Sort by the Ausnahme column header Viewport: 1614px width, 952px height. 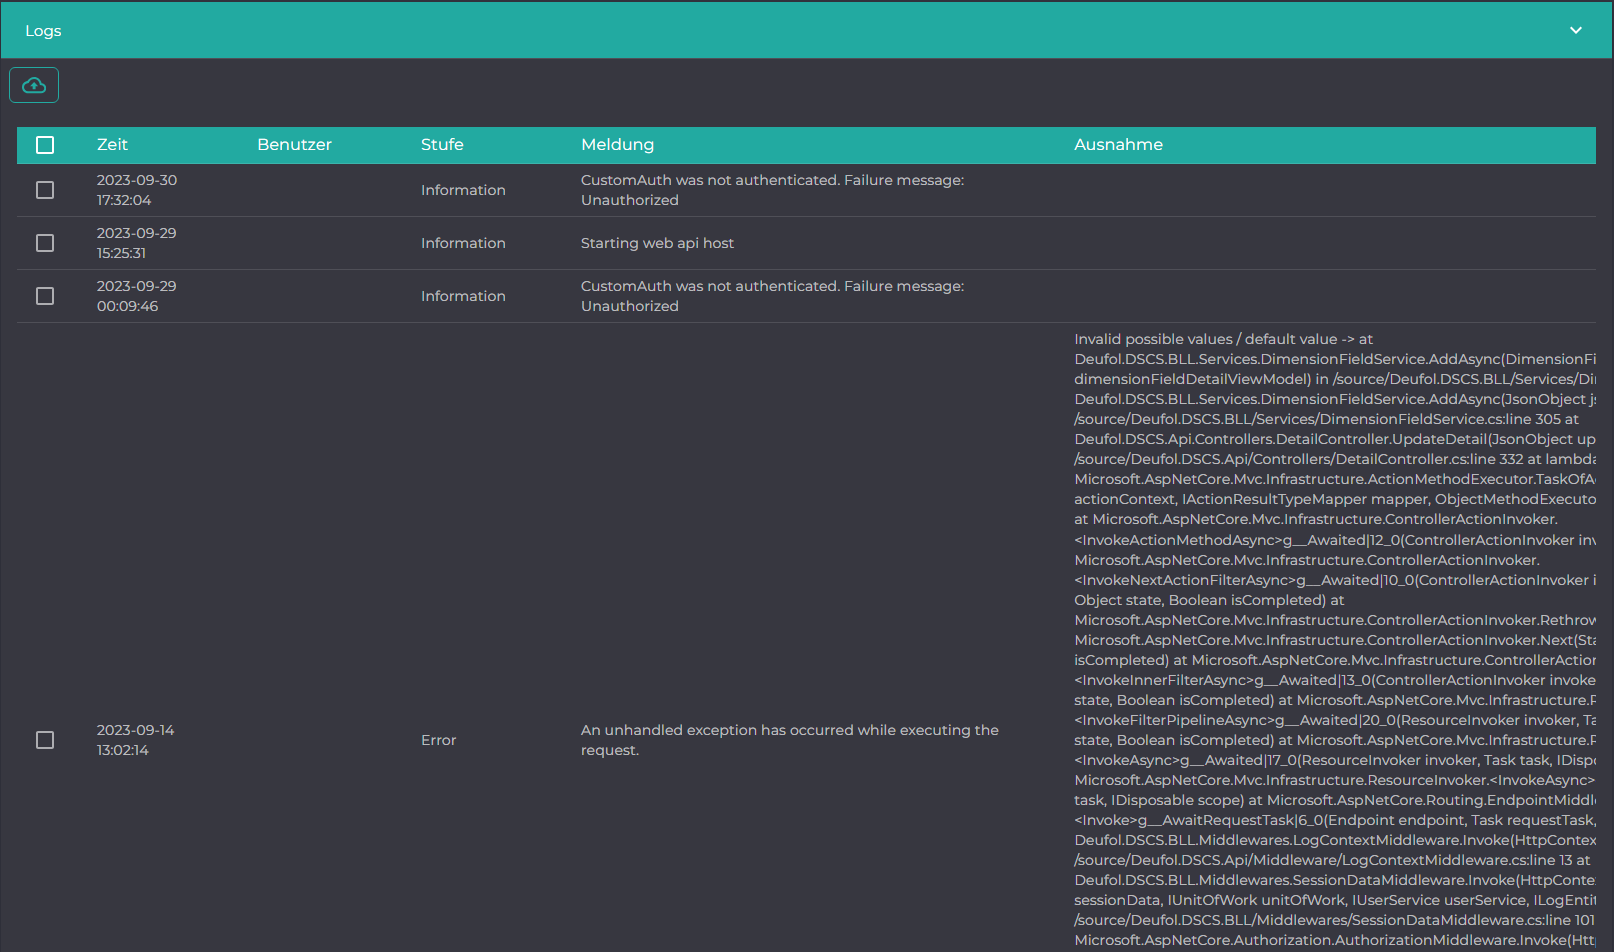pos(1118,145)
